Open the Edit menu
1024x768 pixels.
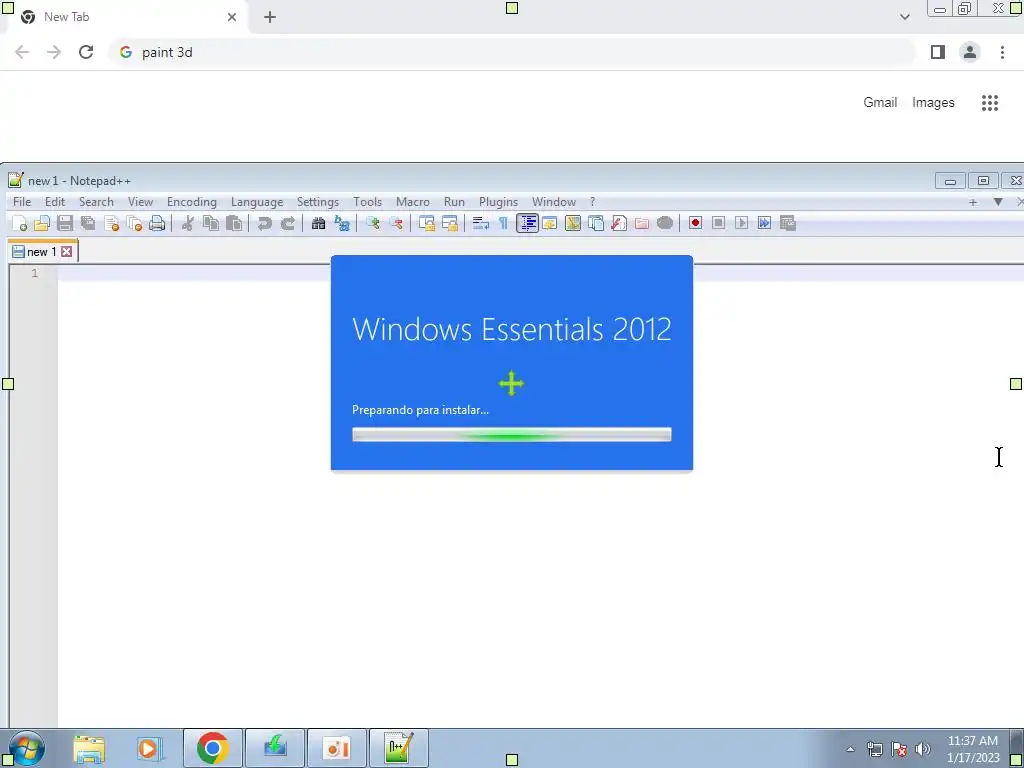click(55, 202)
